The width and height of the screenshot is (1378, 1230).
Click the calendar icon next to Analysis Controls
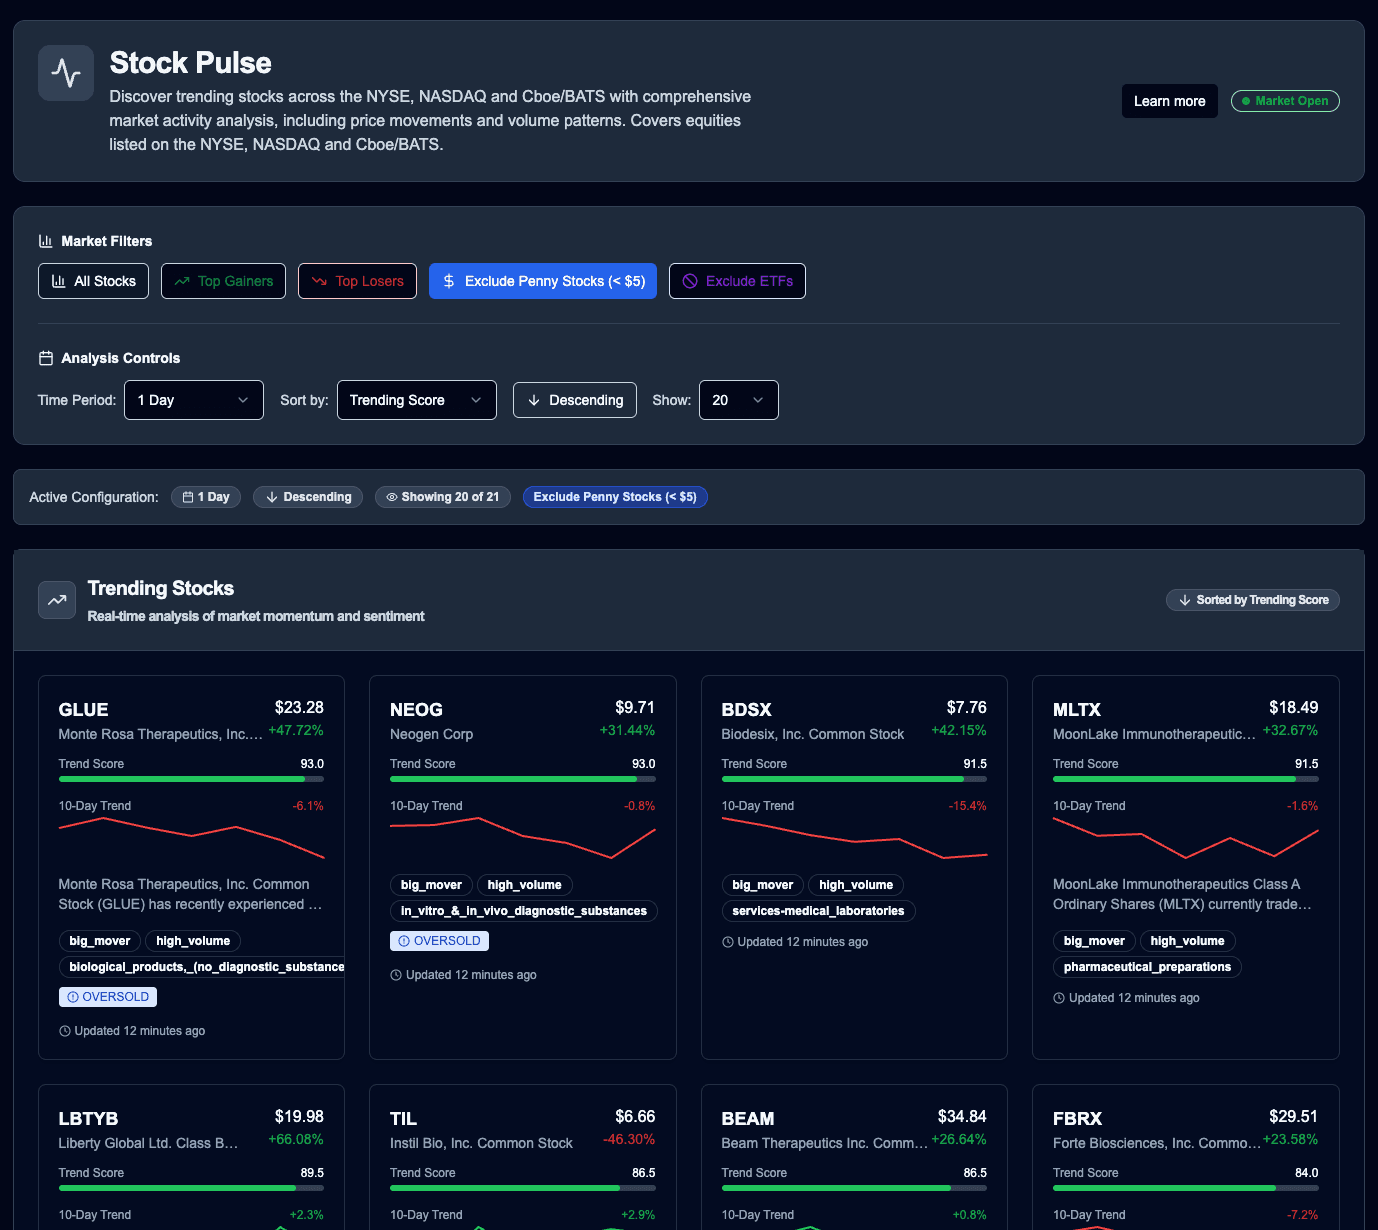(45, 357)
